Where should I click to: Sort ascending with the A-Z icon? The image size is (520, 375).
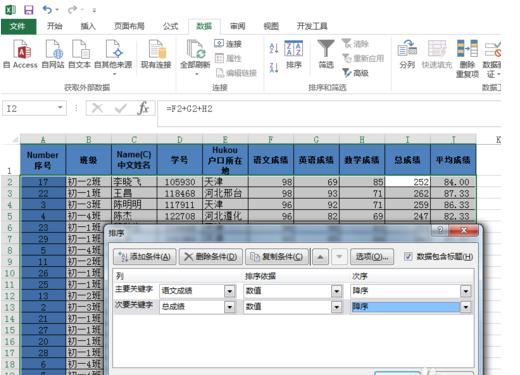pyautogui.click(x=274, y=49)
